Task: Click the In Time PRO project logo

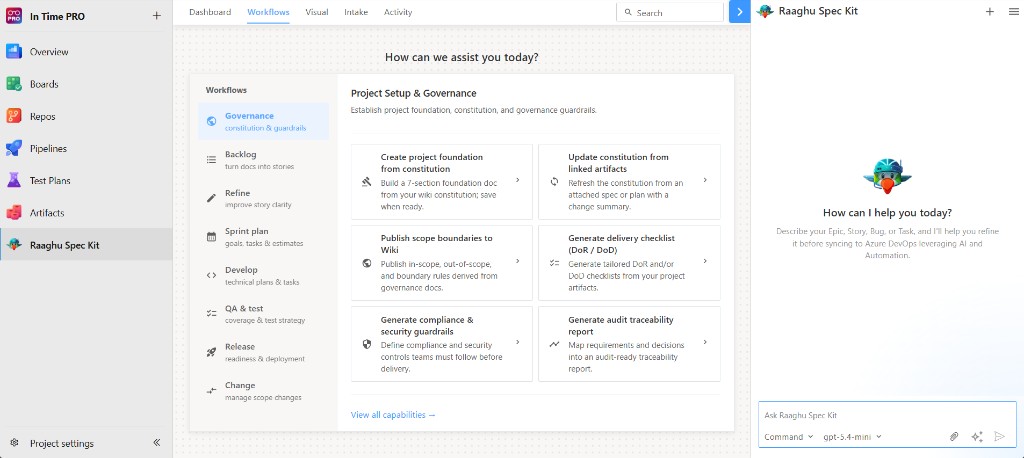Action: [x=14, y=16]
